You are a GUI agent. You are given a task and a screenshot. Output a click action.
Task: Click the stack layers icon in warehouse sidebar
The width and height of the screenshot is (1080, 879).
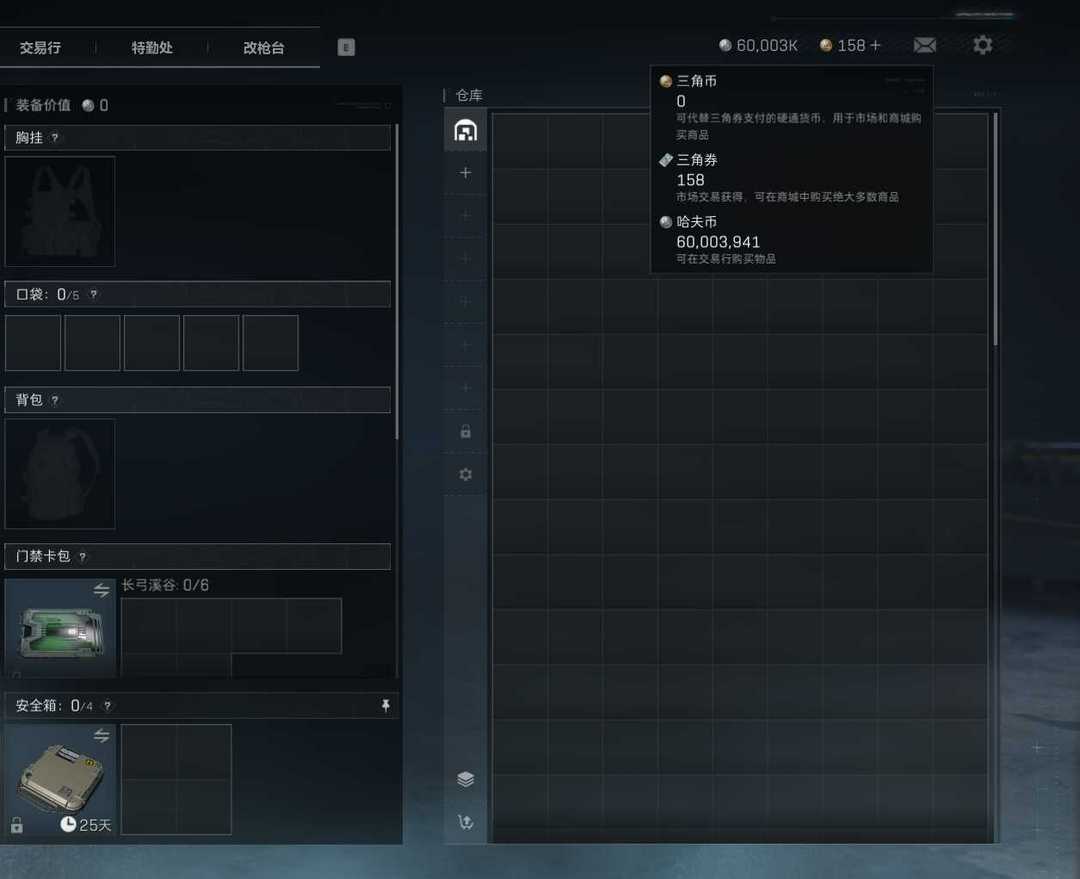pos(466,779)
